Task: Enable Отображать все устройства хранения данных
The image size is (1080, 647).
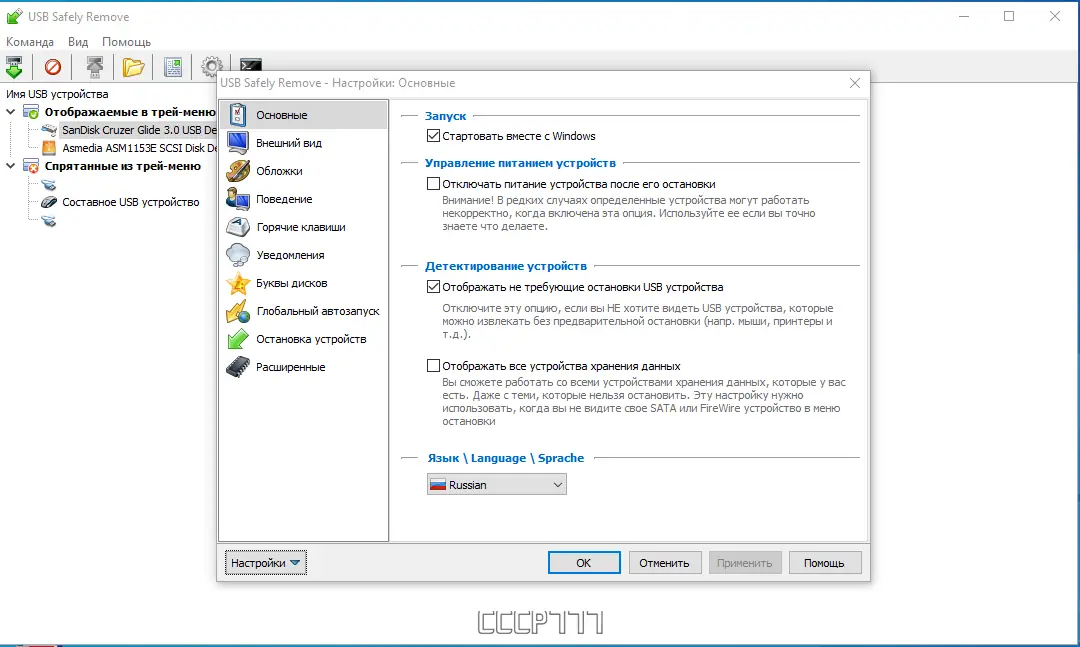Action: (x=433, y=366)
